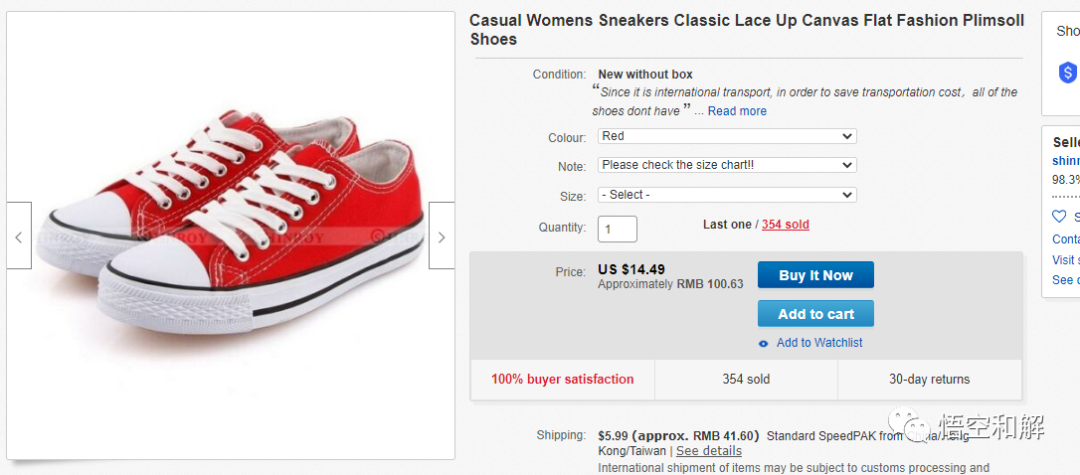Click the Quantity input field
This screenshot has height=475, width=1080.
tap(617, 229)
